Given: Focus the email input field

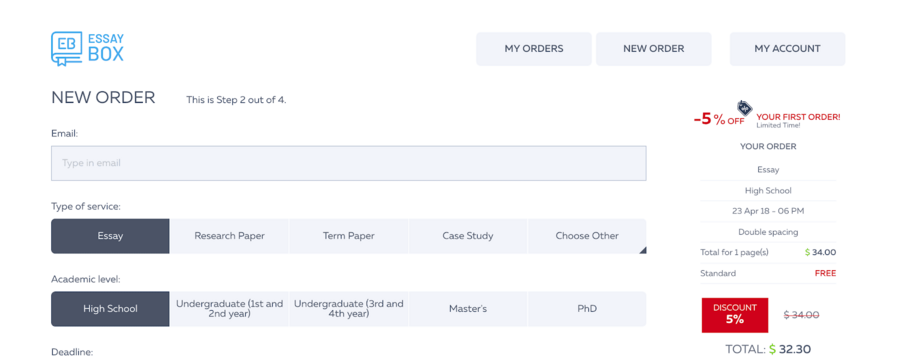Looking at the screenshot, I should pyautogui.click(x=348, y=163).
